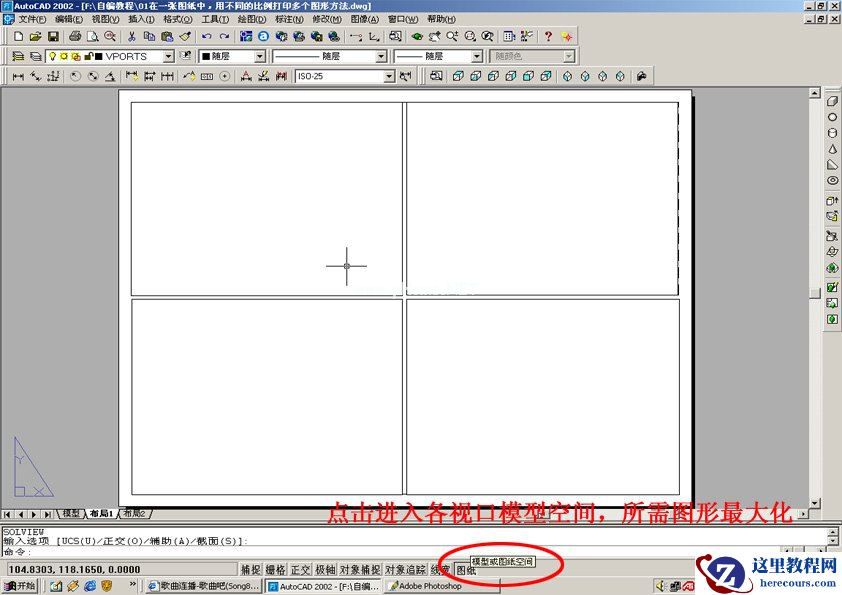Select the Radius Dimension tool
Viewport: 842px width, 595px height.
pos(75,76)
